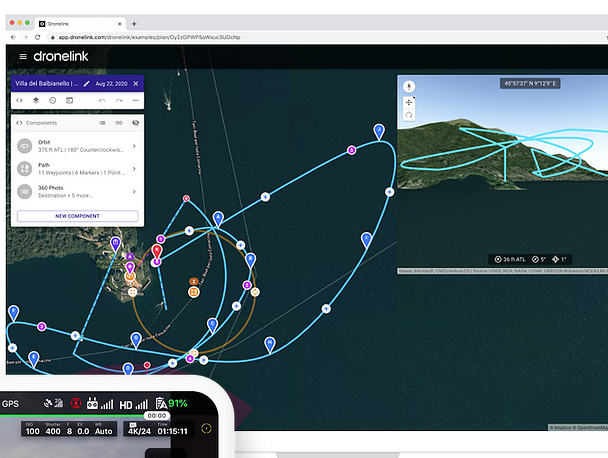
Task: Click '375 ft ATL | 180° Counterclockwise' text
Action: [81, 150]
